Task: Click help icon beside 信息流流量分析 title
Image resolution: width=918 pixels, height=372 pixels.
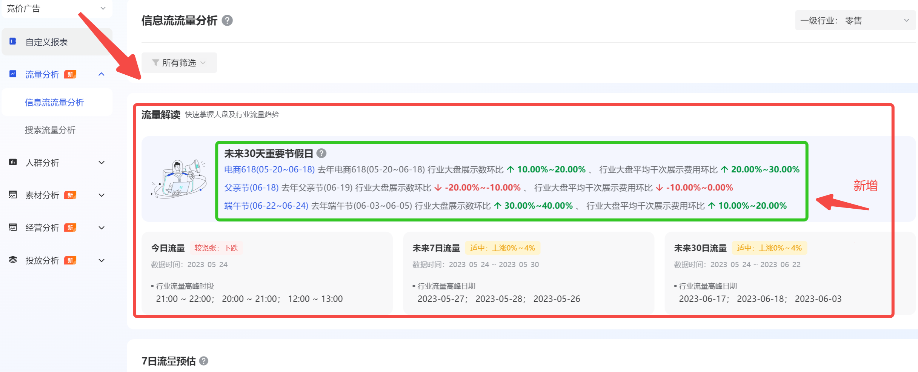Action: (x=227, y=21)
